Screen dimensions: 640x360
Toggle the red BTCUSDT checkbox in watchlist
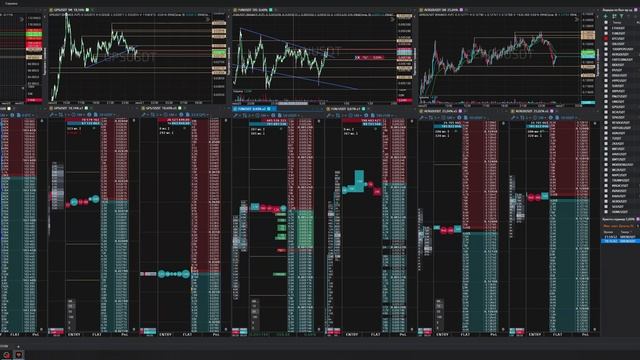coord(606,38)
